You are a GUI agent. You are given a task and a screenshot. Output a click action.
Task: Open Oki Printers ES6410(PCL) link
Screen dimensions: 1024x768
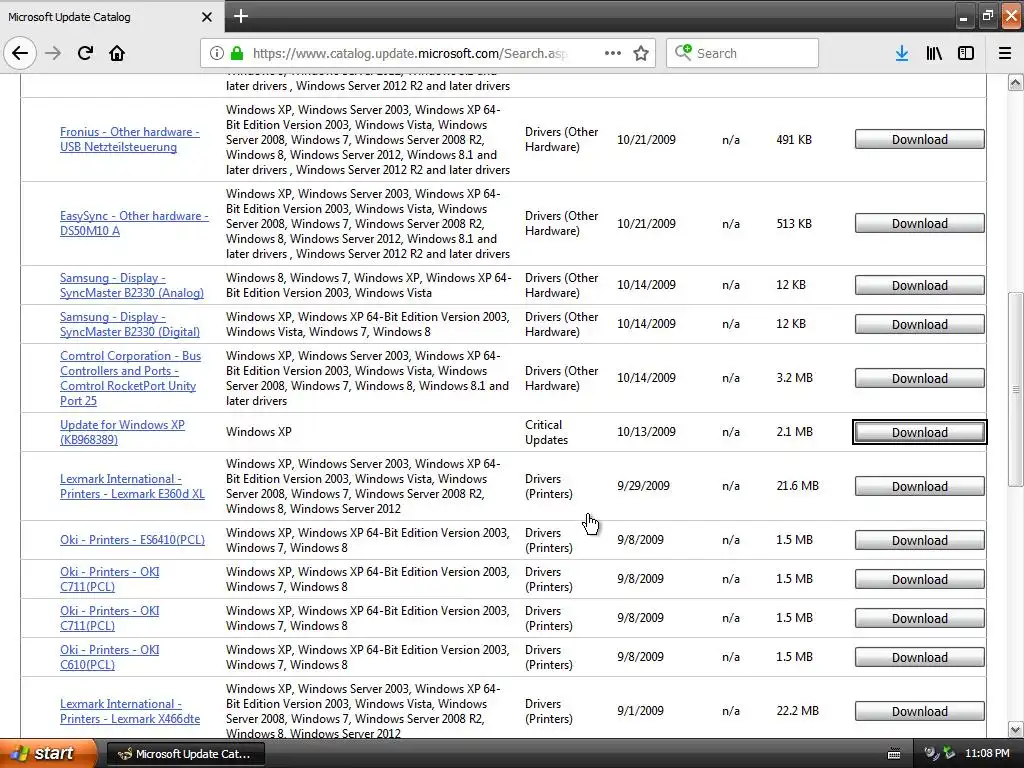132,540
